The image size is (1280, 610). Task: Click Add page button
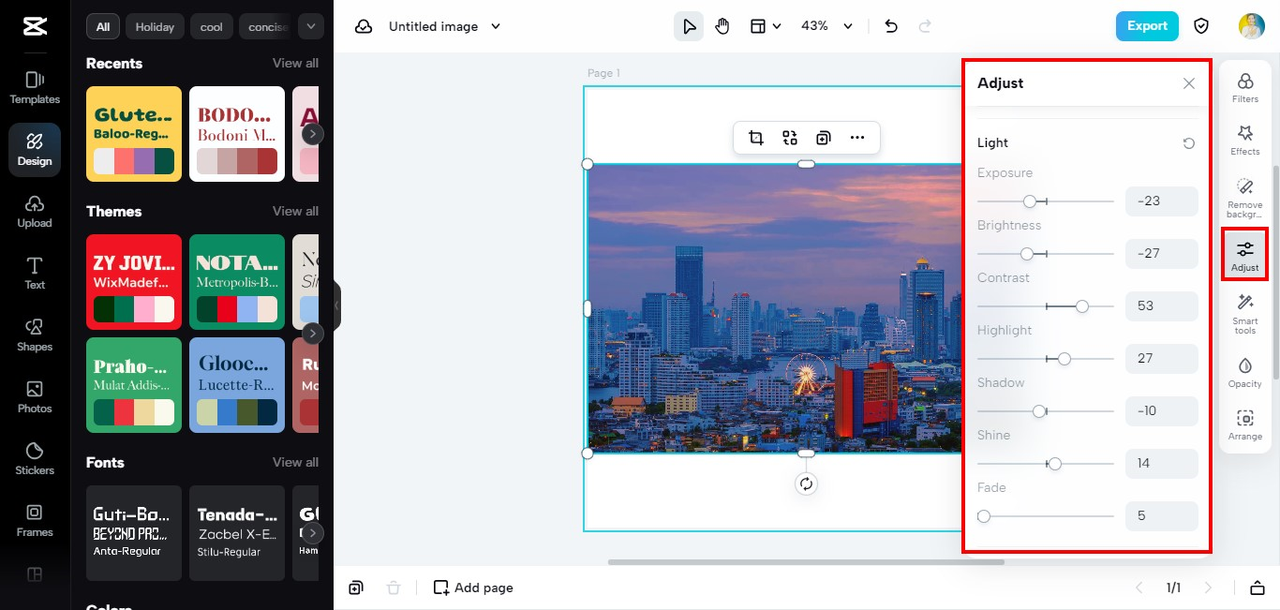[x=473, y=588]
